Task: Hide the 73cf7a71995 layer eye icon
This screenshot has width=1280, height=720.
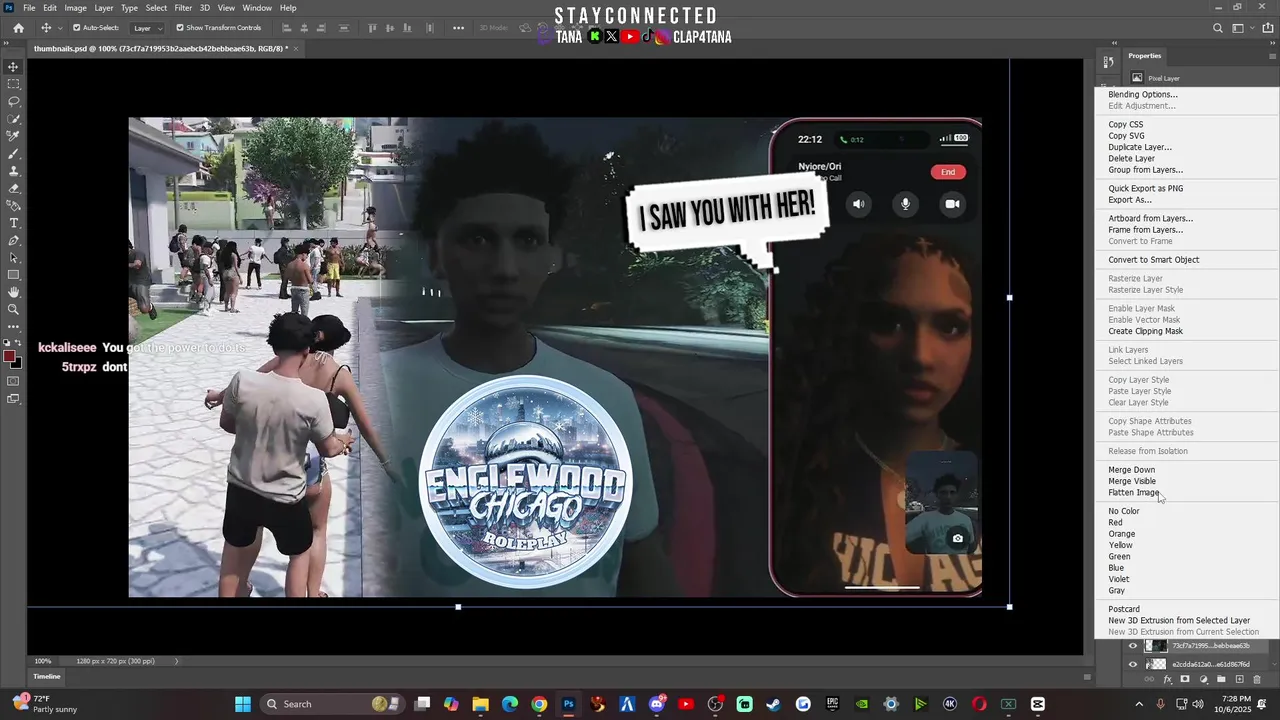Action: pyautogui.click(x=1133, y=646)
